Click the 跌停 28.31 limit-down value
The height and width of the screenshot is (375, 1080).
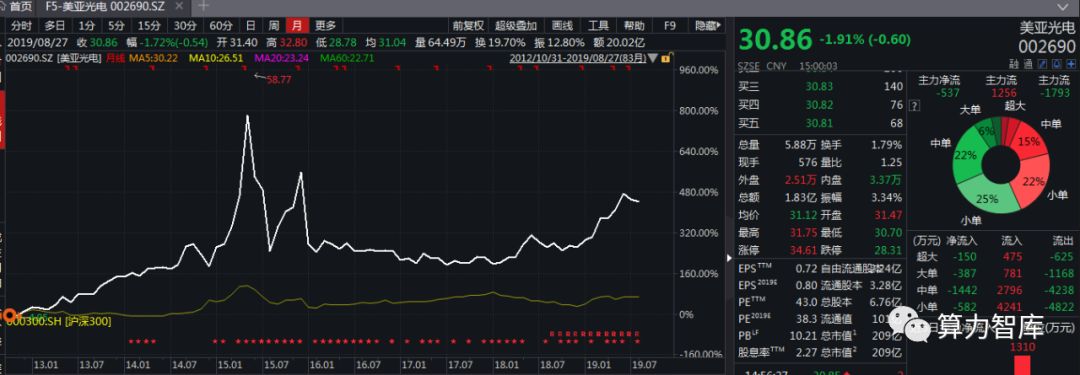[x=889, y=250]
